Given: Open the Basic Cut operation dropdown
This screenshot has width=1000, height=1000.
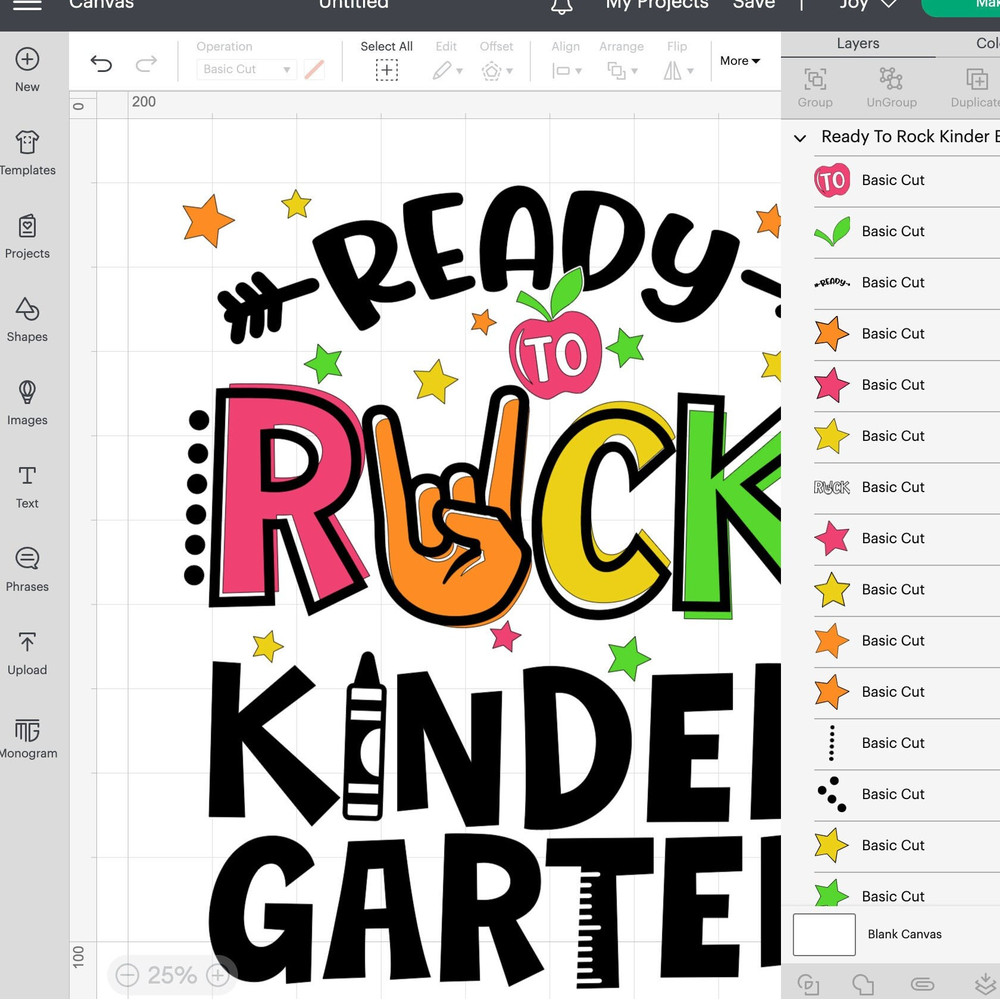Looking at the screenshot, I should 245,69.
